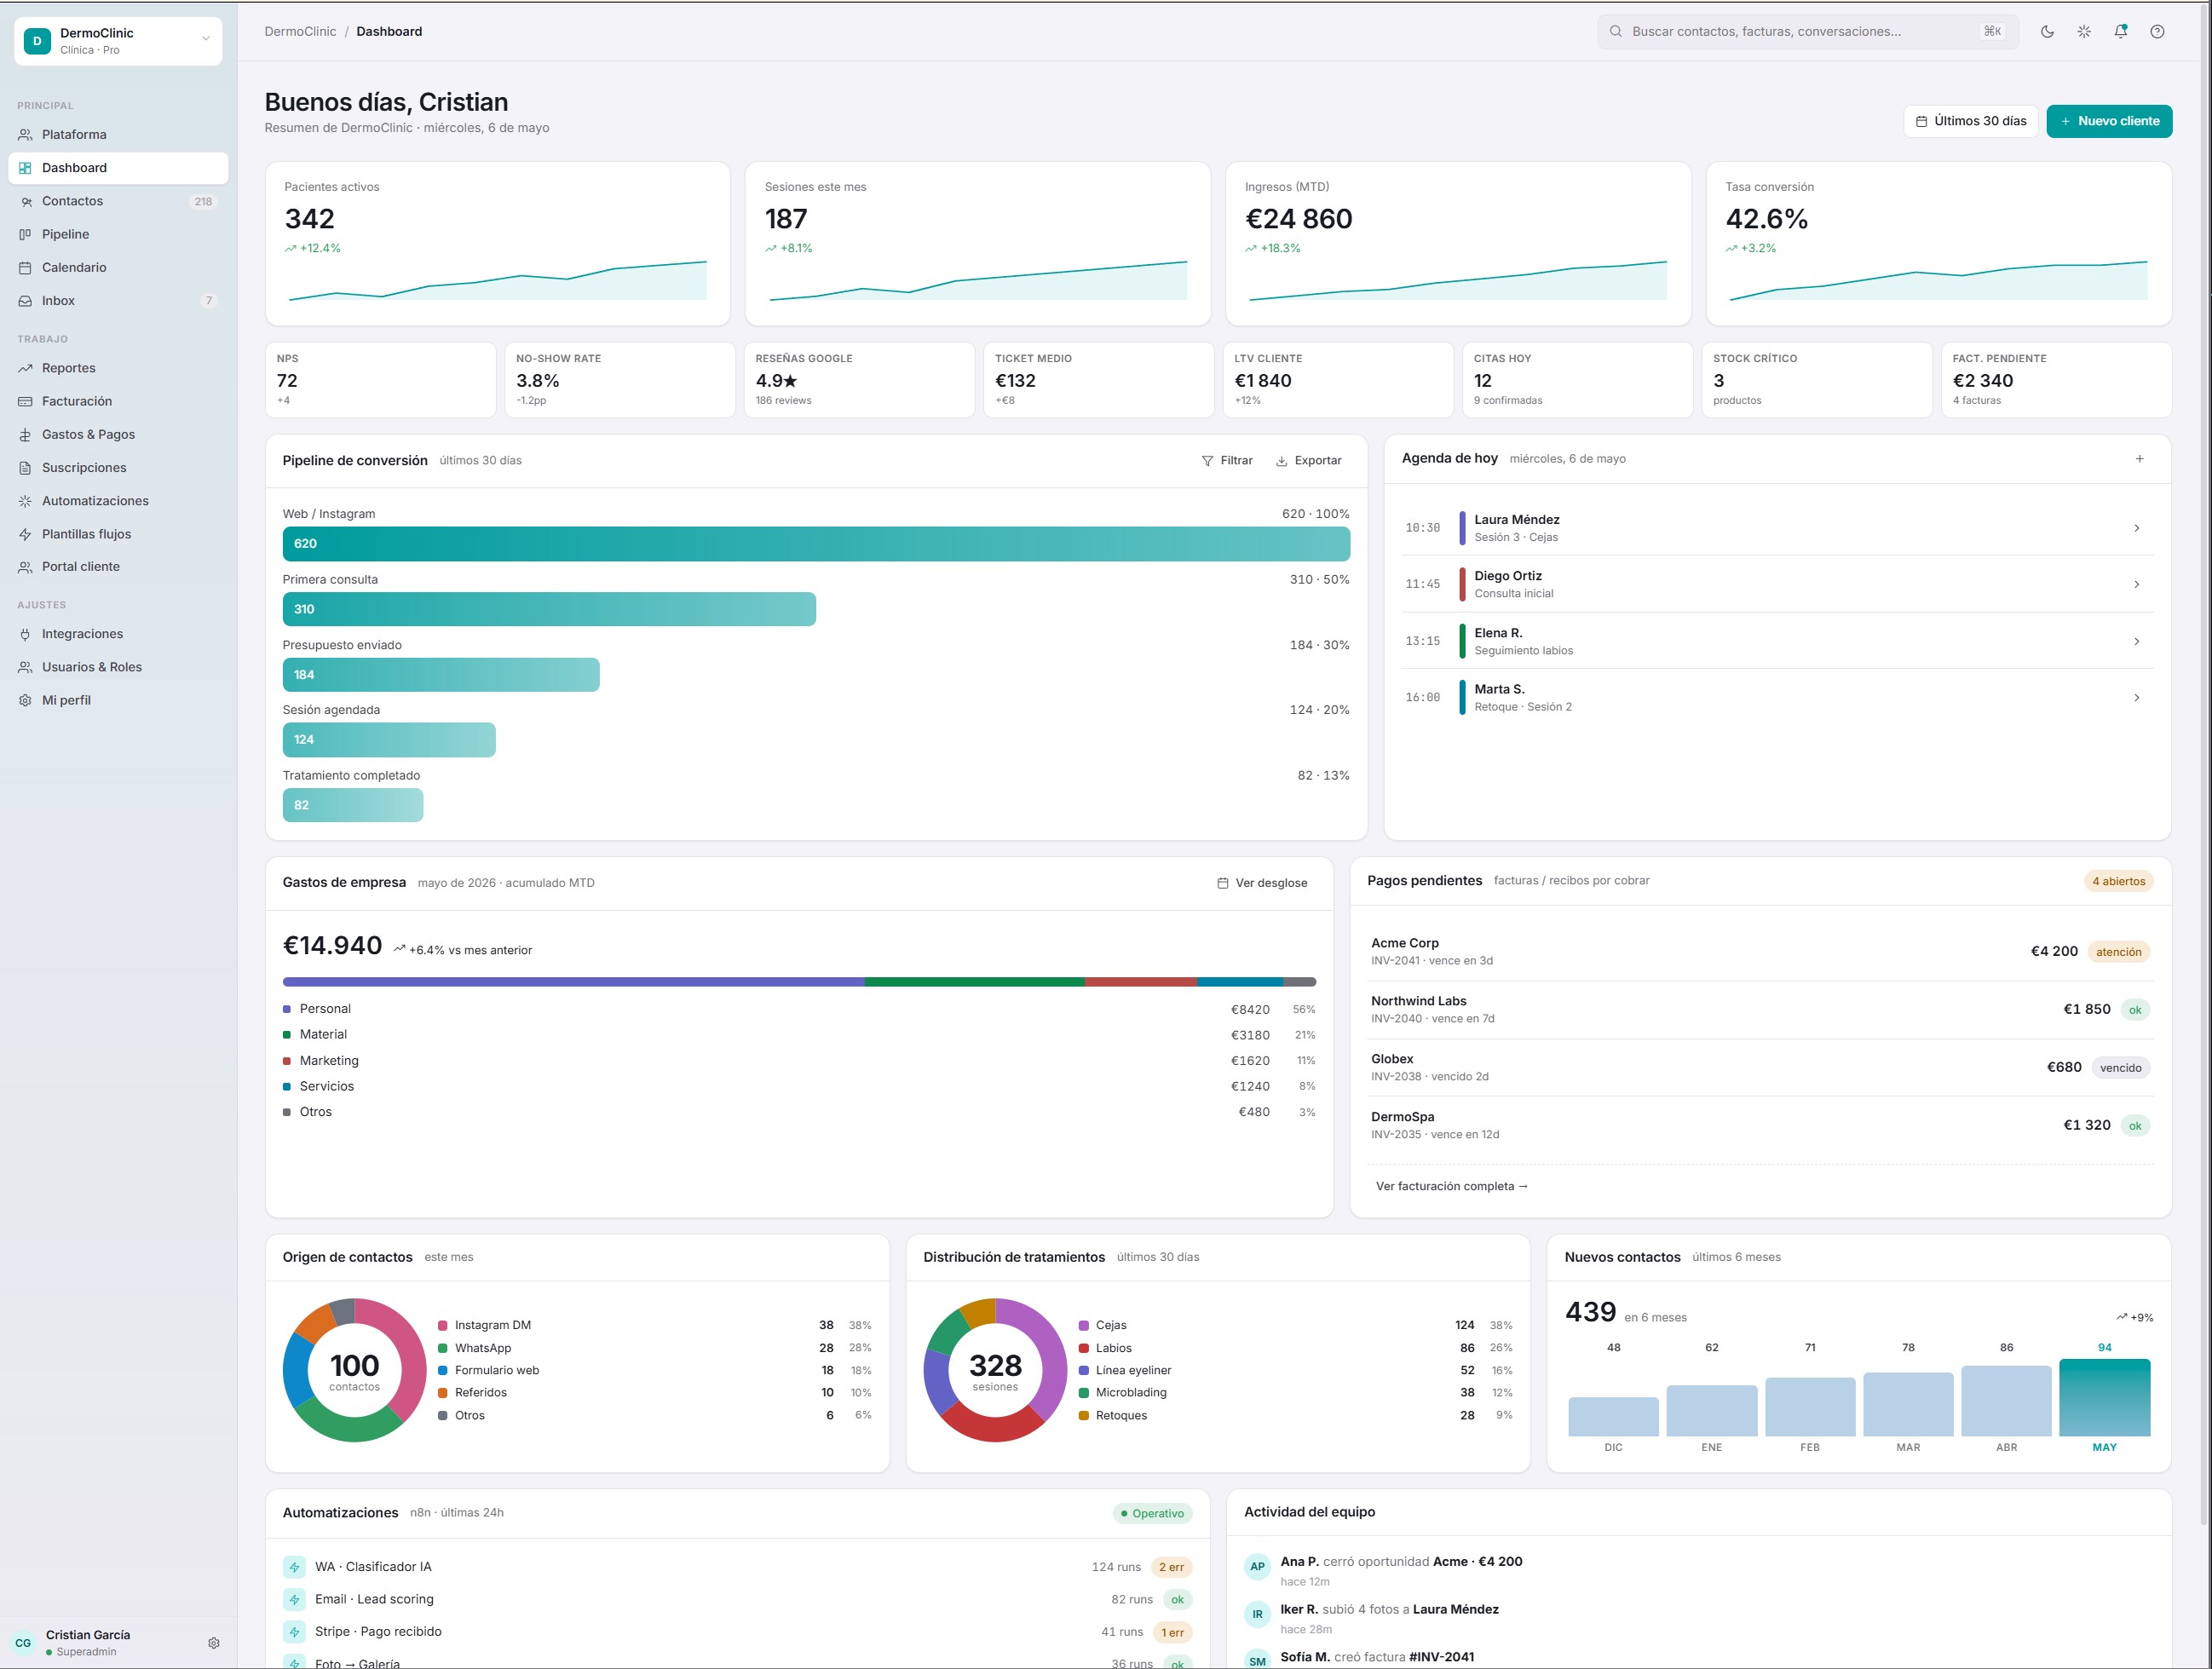
Task: Click the Stripe · Pago recibido lightning icon
Action: point(294,1632)
